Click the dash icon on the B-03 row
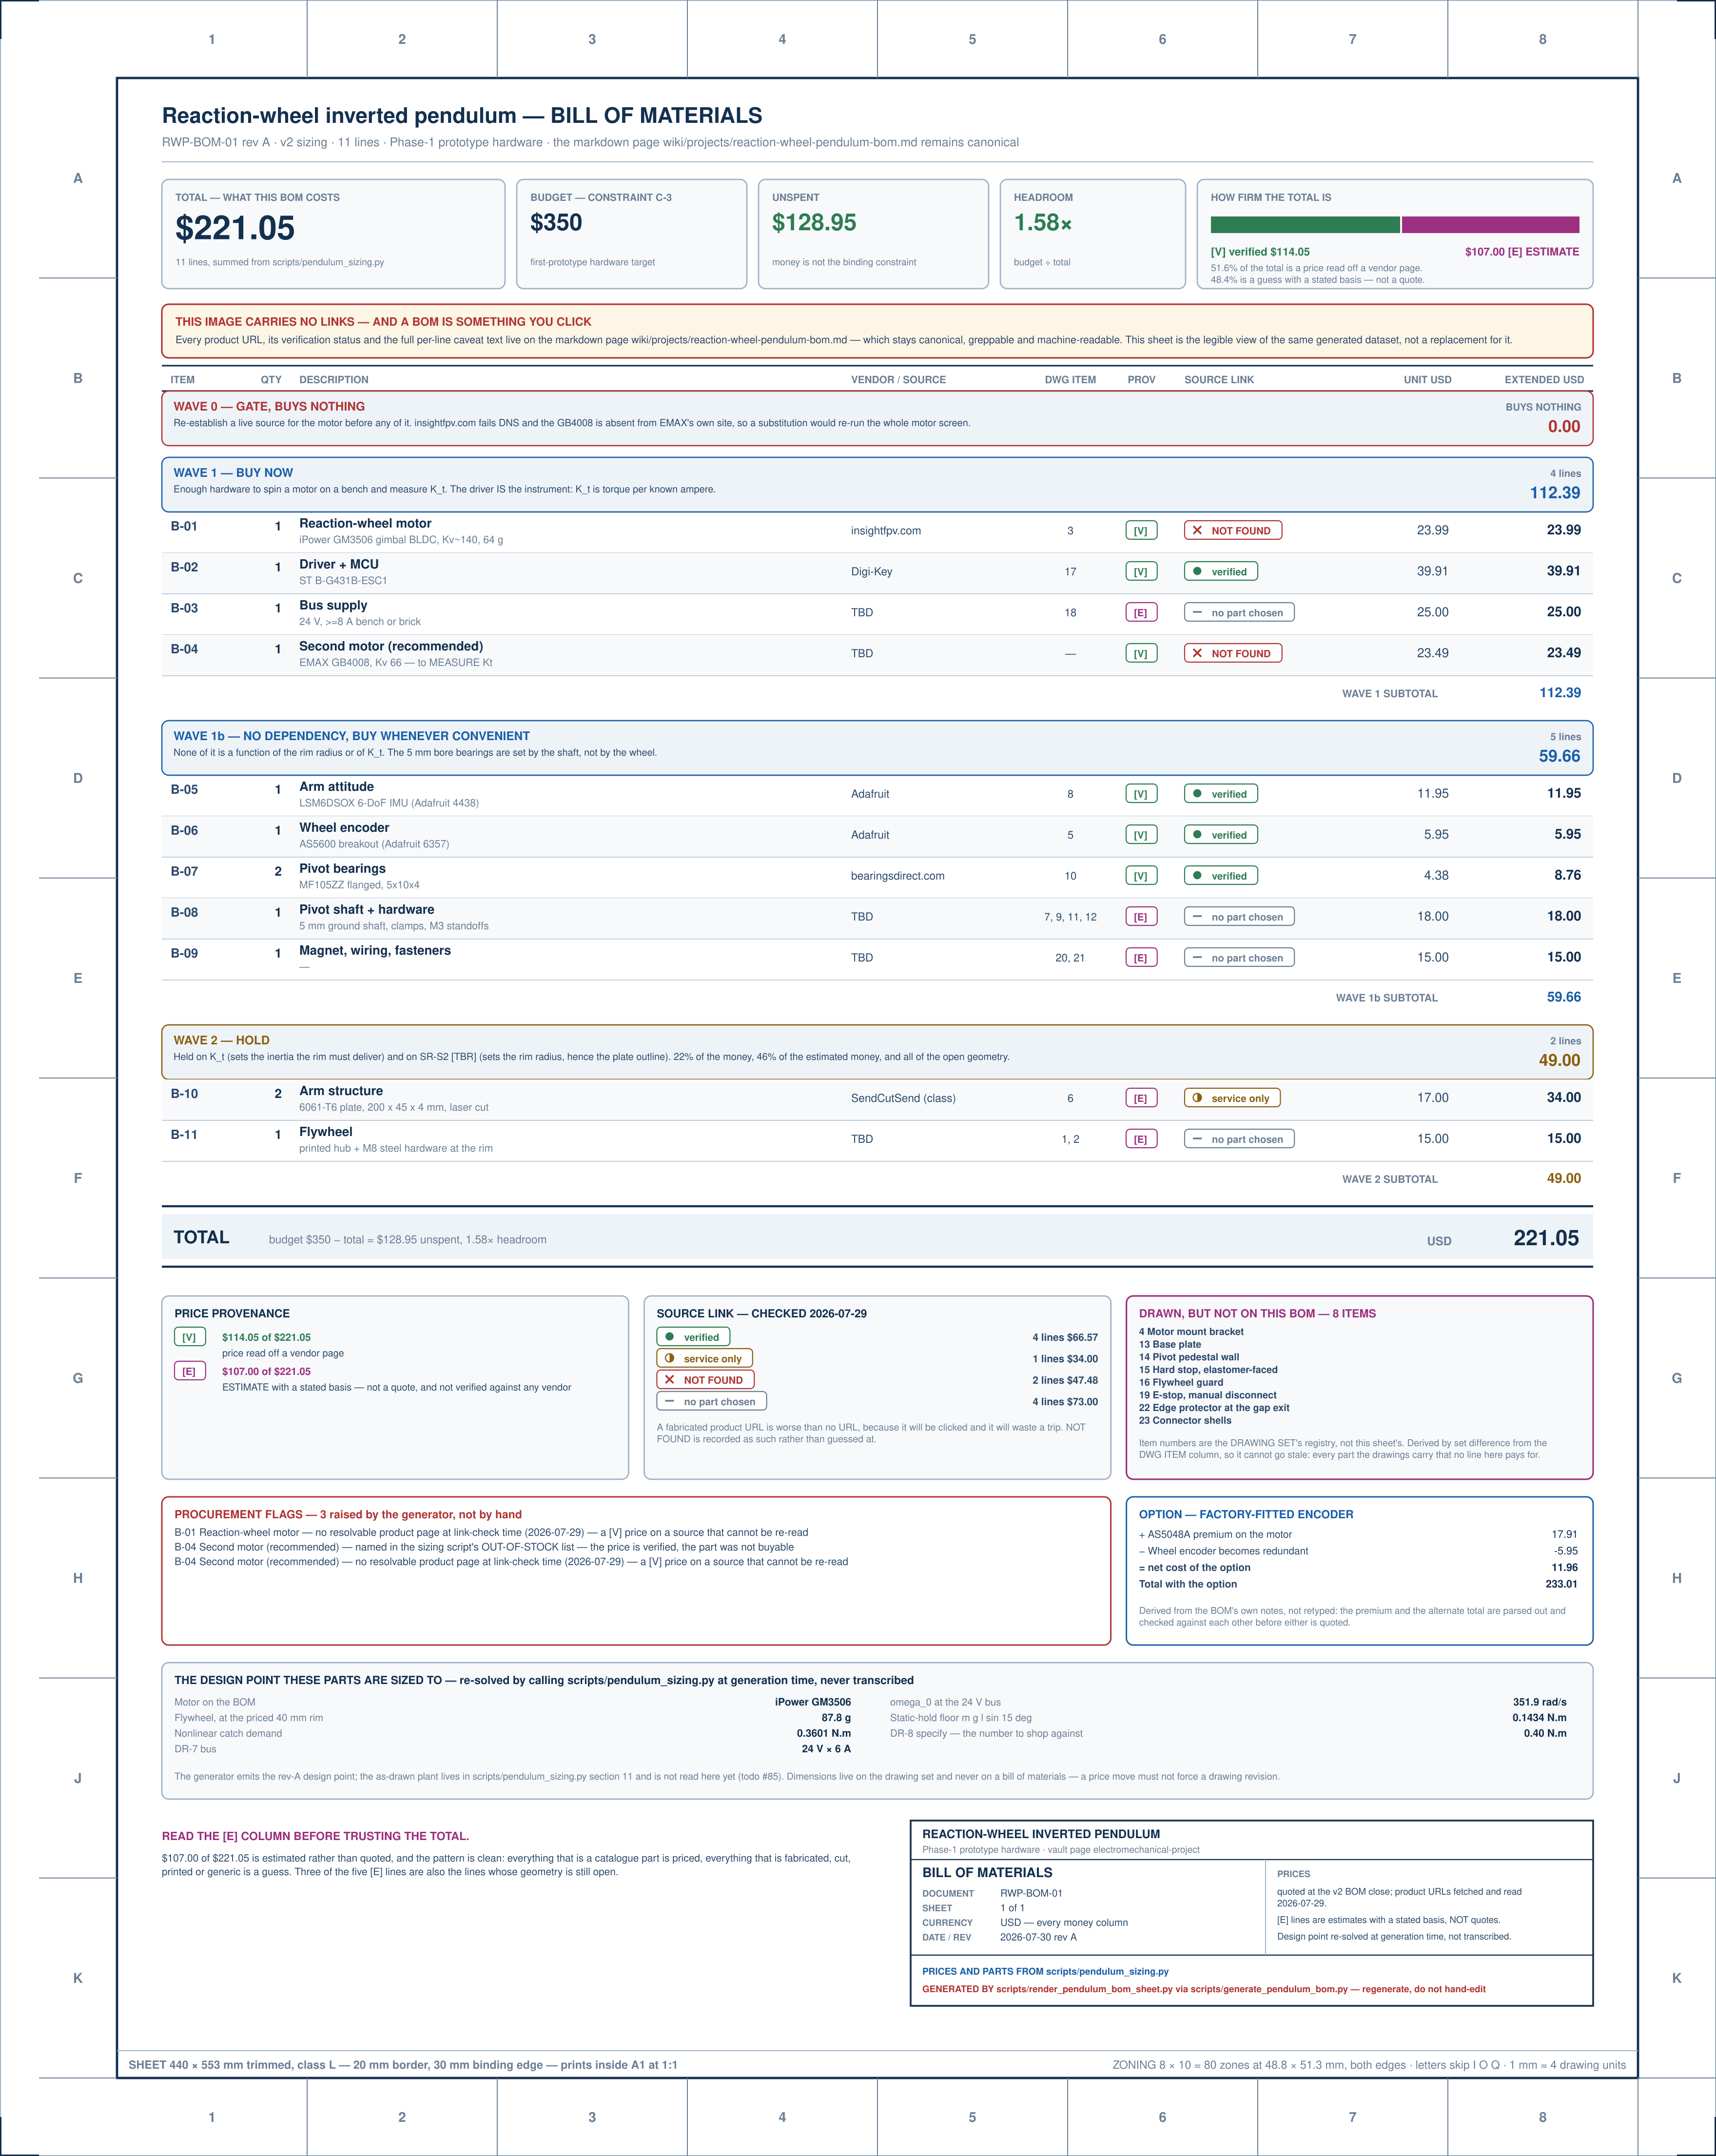Screen dimensions: 1716x2156 coord(1197,612)
